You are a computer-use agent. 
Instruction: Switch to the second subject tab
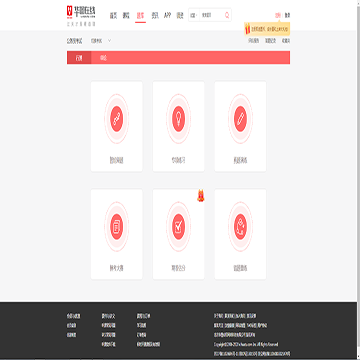tap(104, 58)
